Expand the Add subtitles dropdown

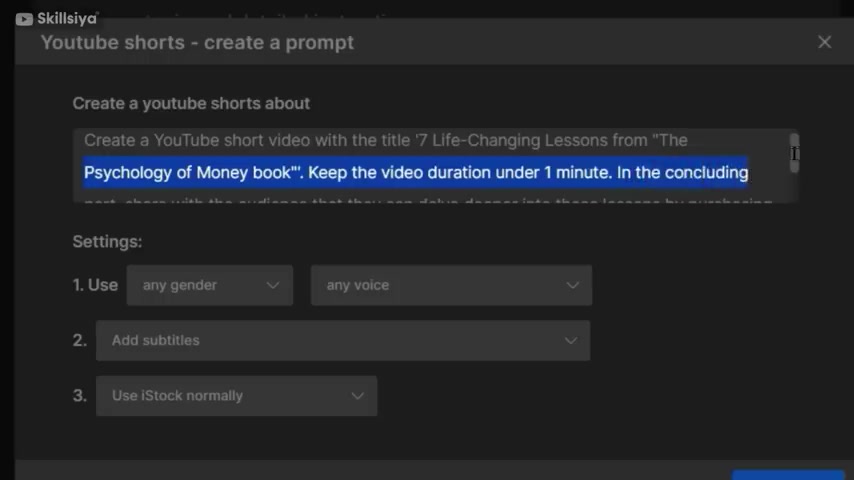(343, 341)
